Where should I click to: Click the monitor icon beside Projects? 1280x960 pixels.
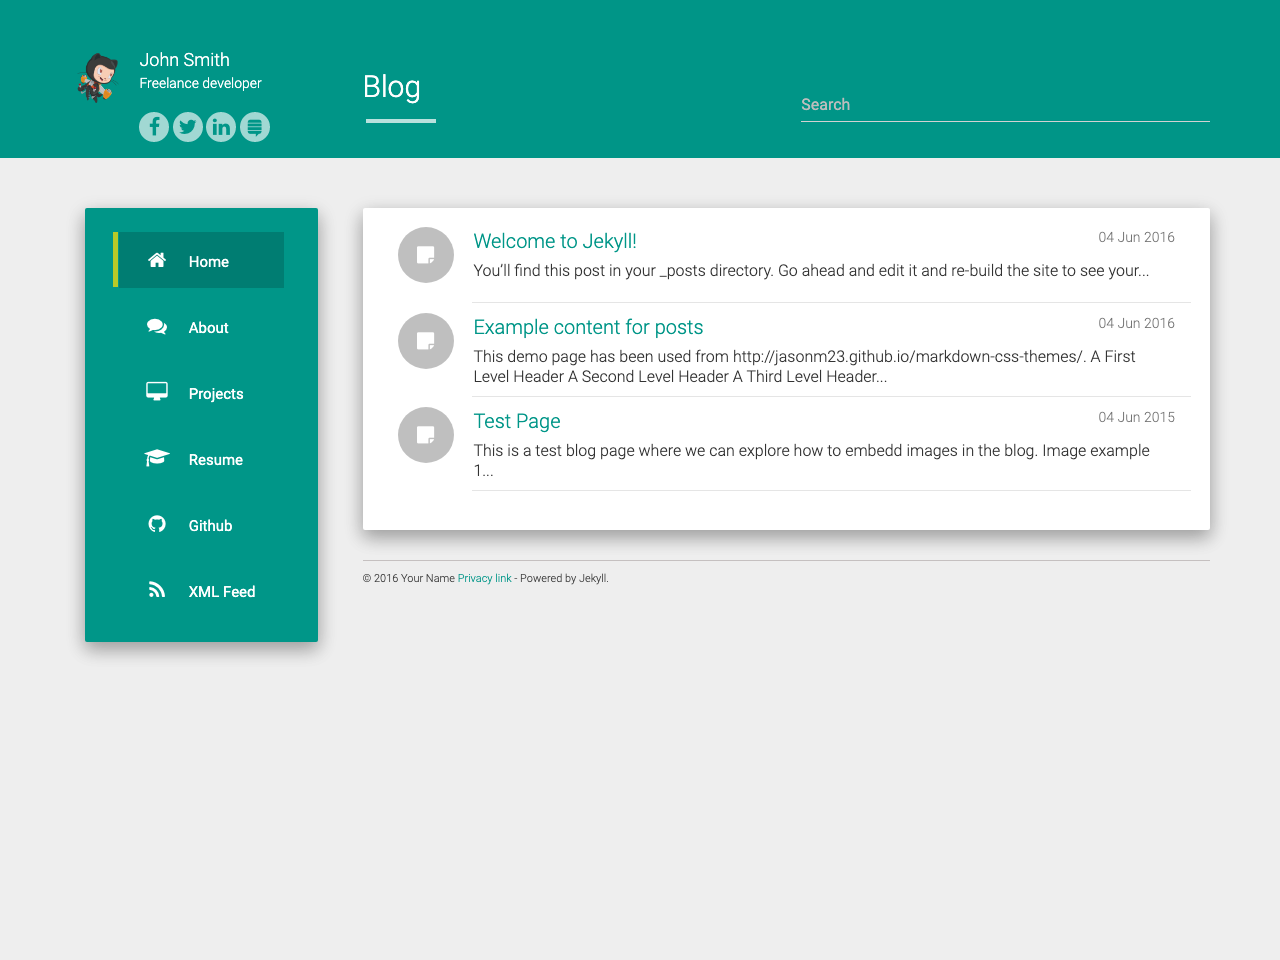point(157,392)
